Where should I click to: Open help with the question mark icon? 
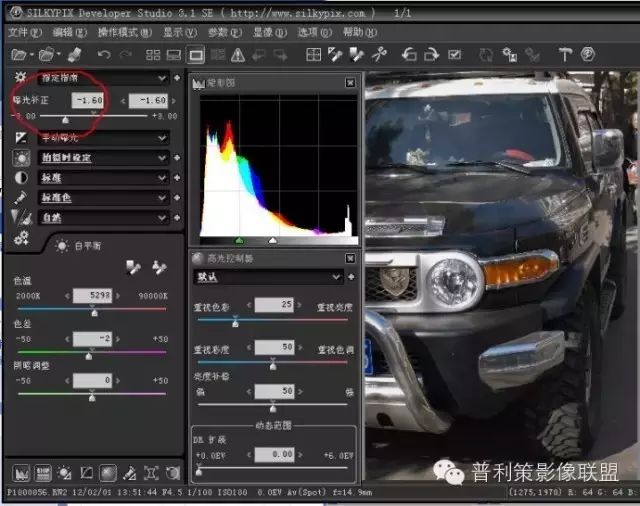click(588, 54)
